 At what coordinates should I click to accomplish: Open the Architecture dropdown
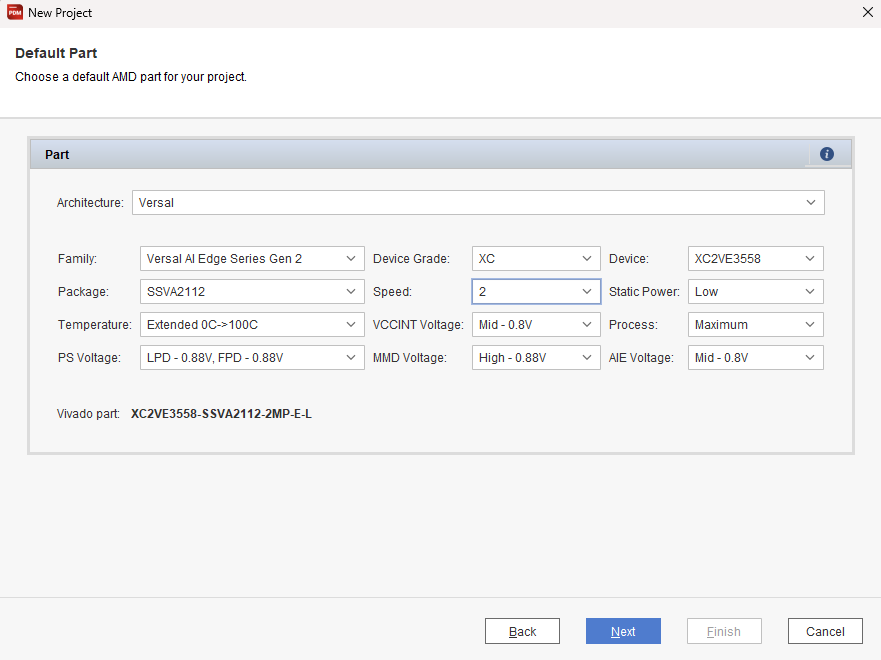pos(478,202)
